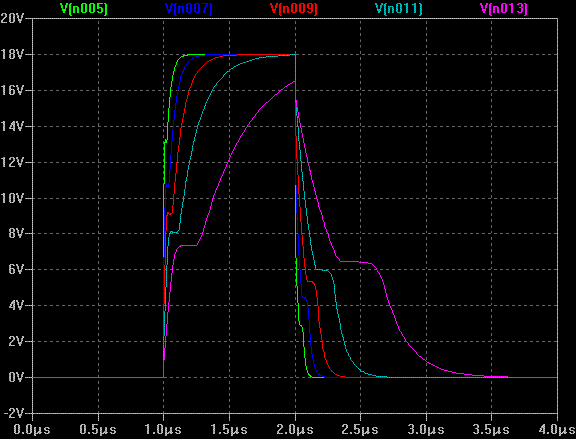Click the 12V vertical axis label

coord(12,162)
